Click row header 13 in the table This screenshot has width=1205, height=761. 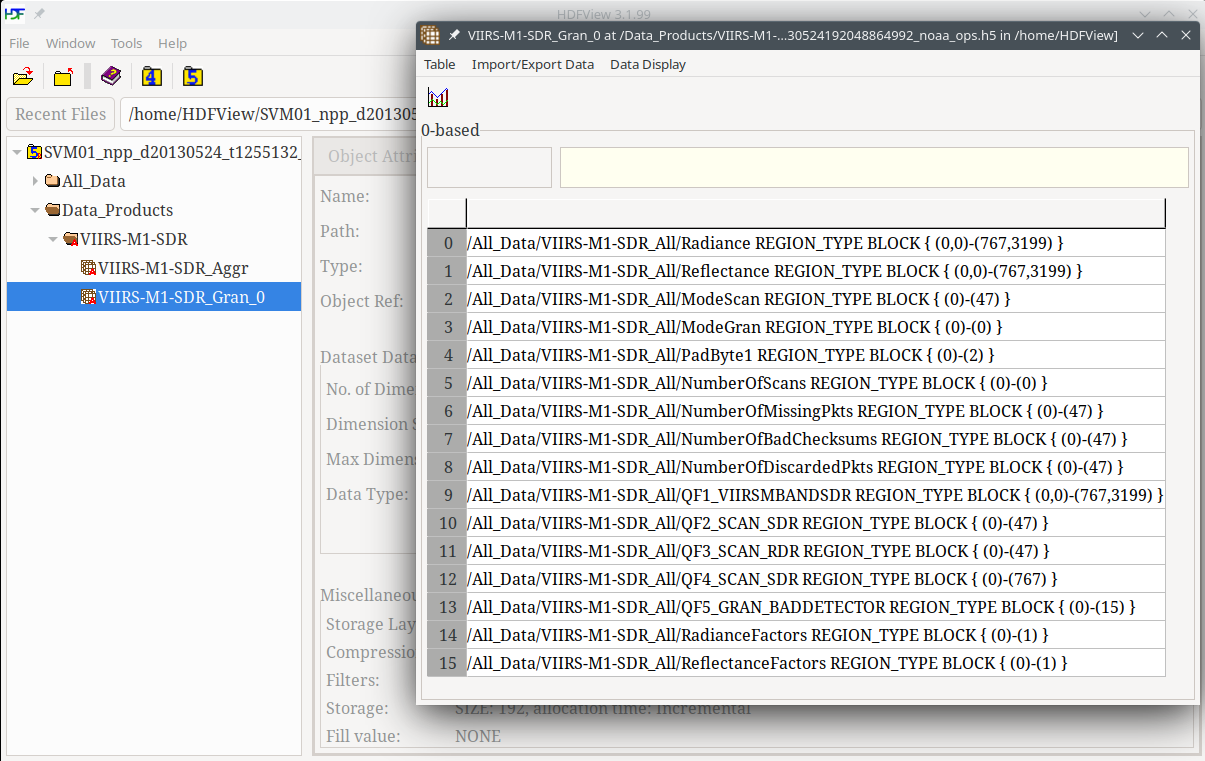pyautogui.click(x=447, y=607)
